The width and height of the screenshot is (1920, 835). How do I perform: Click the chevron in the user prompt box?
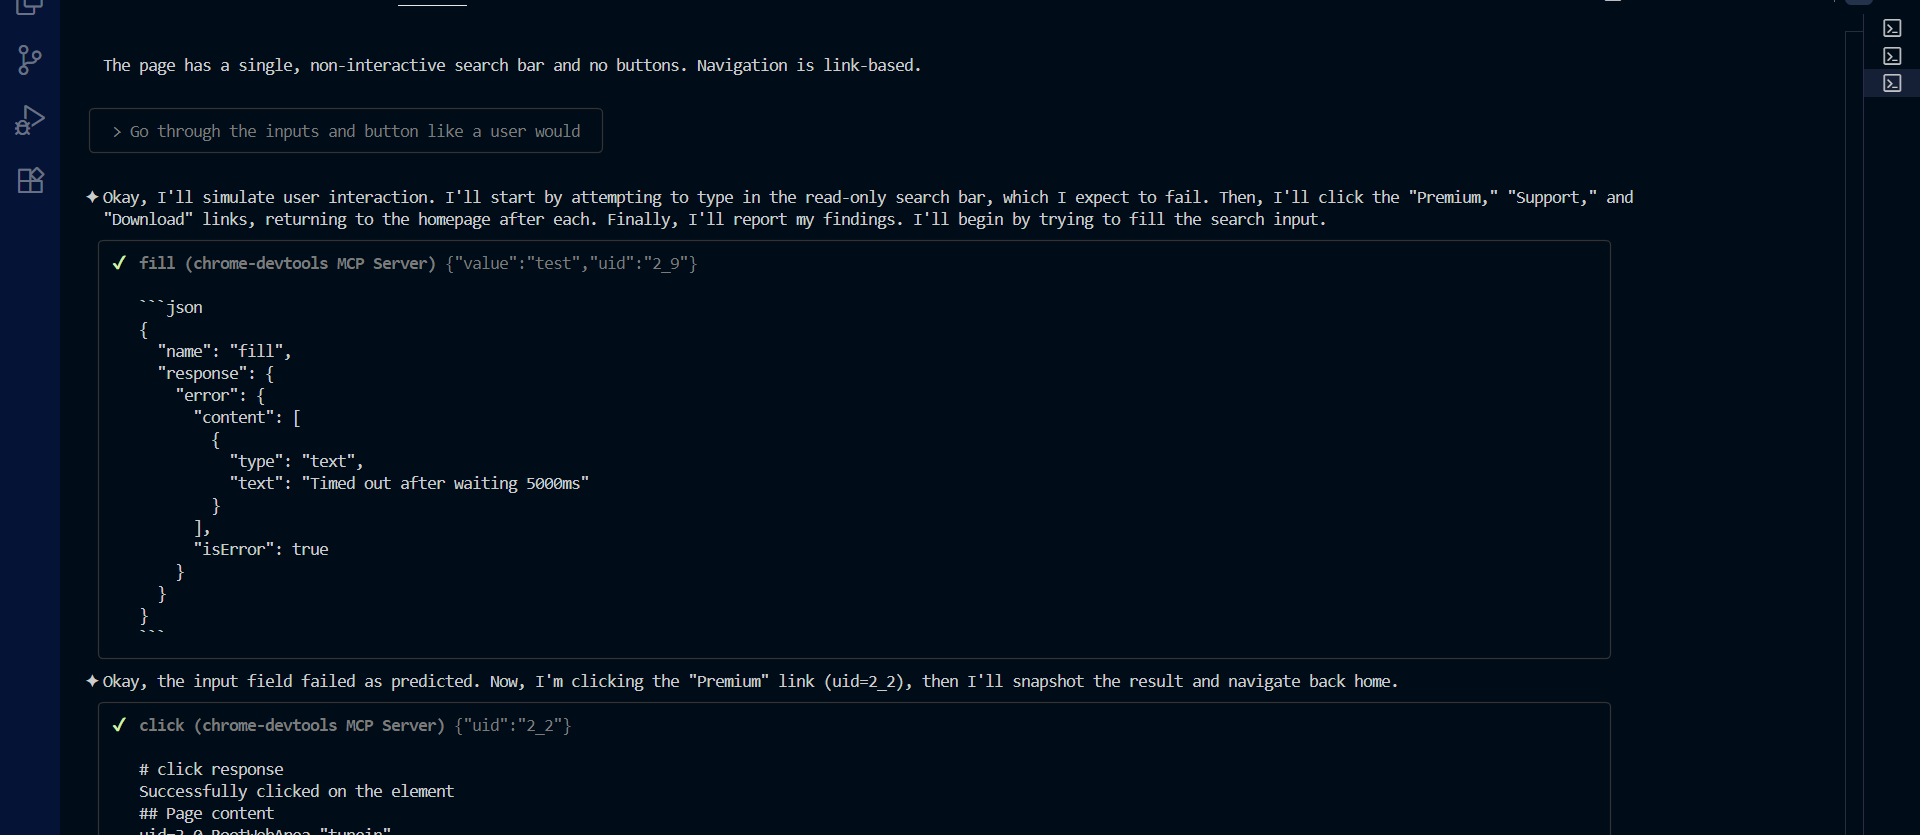[117, 132]
